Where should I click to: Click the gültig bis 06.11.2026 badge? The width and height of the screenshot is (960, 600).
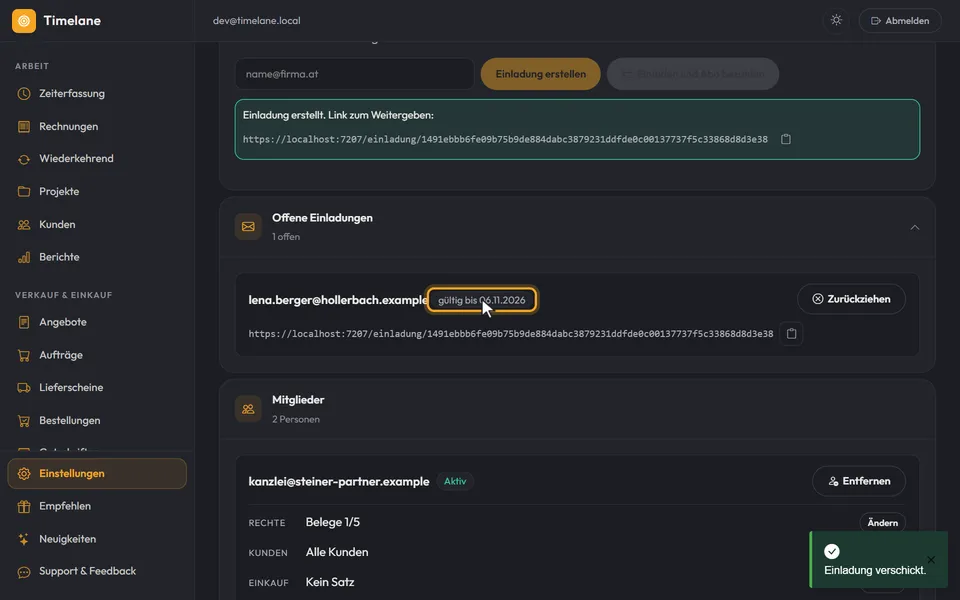click(481, 300)
